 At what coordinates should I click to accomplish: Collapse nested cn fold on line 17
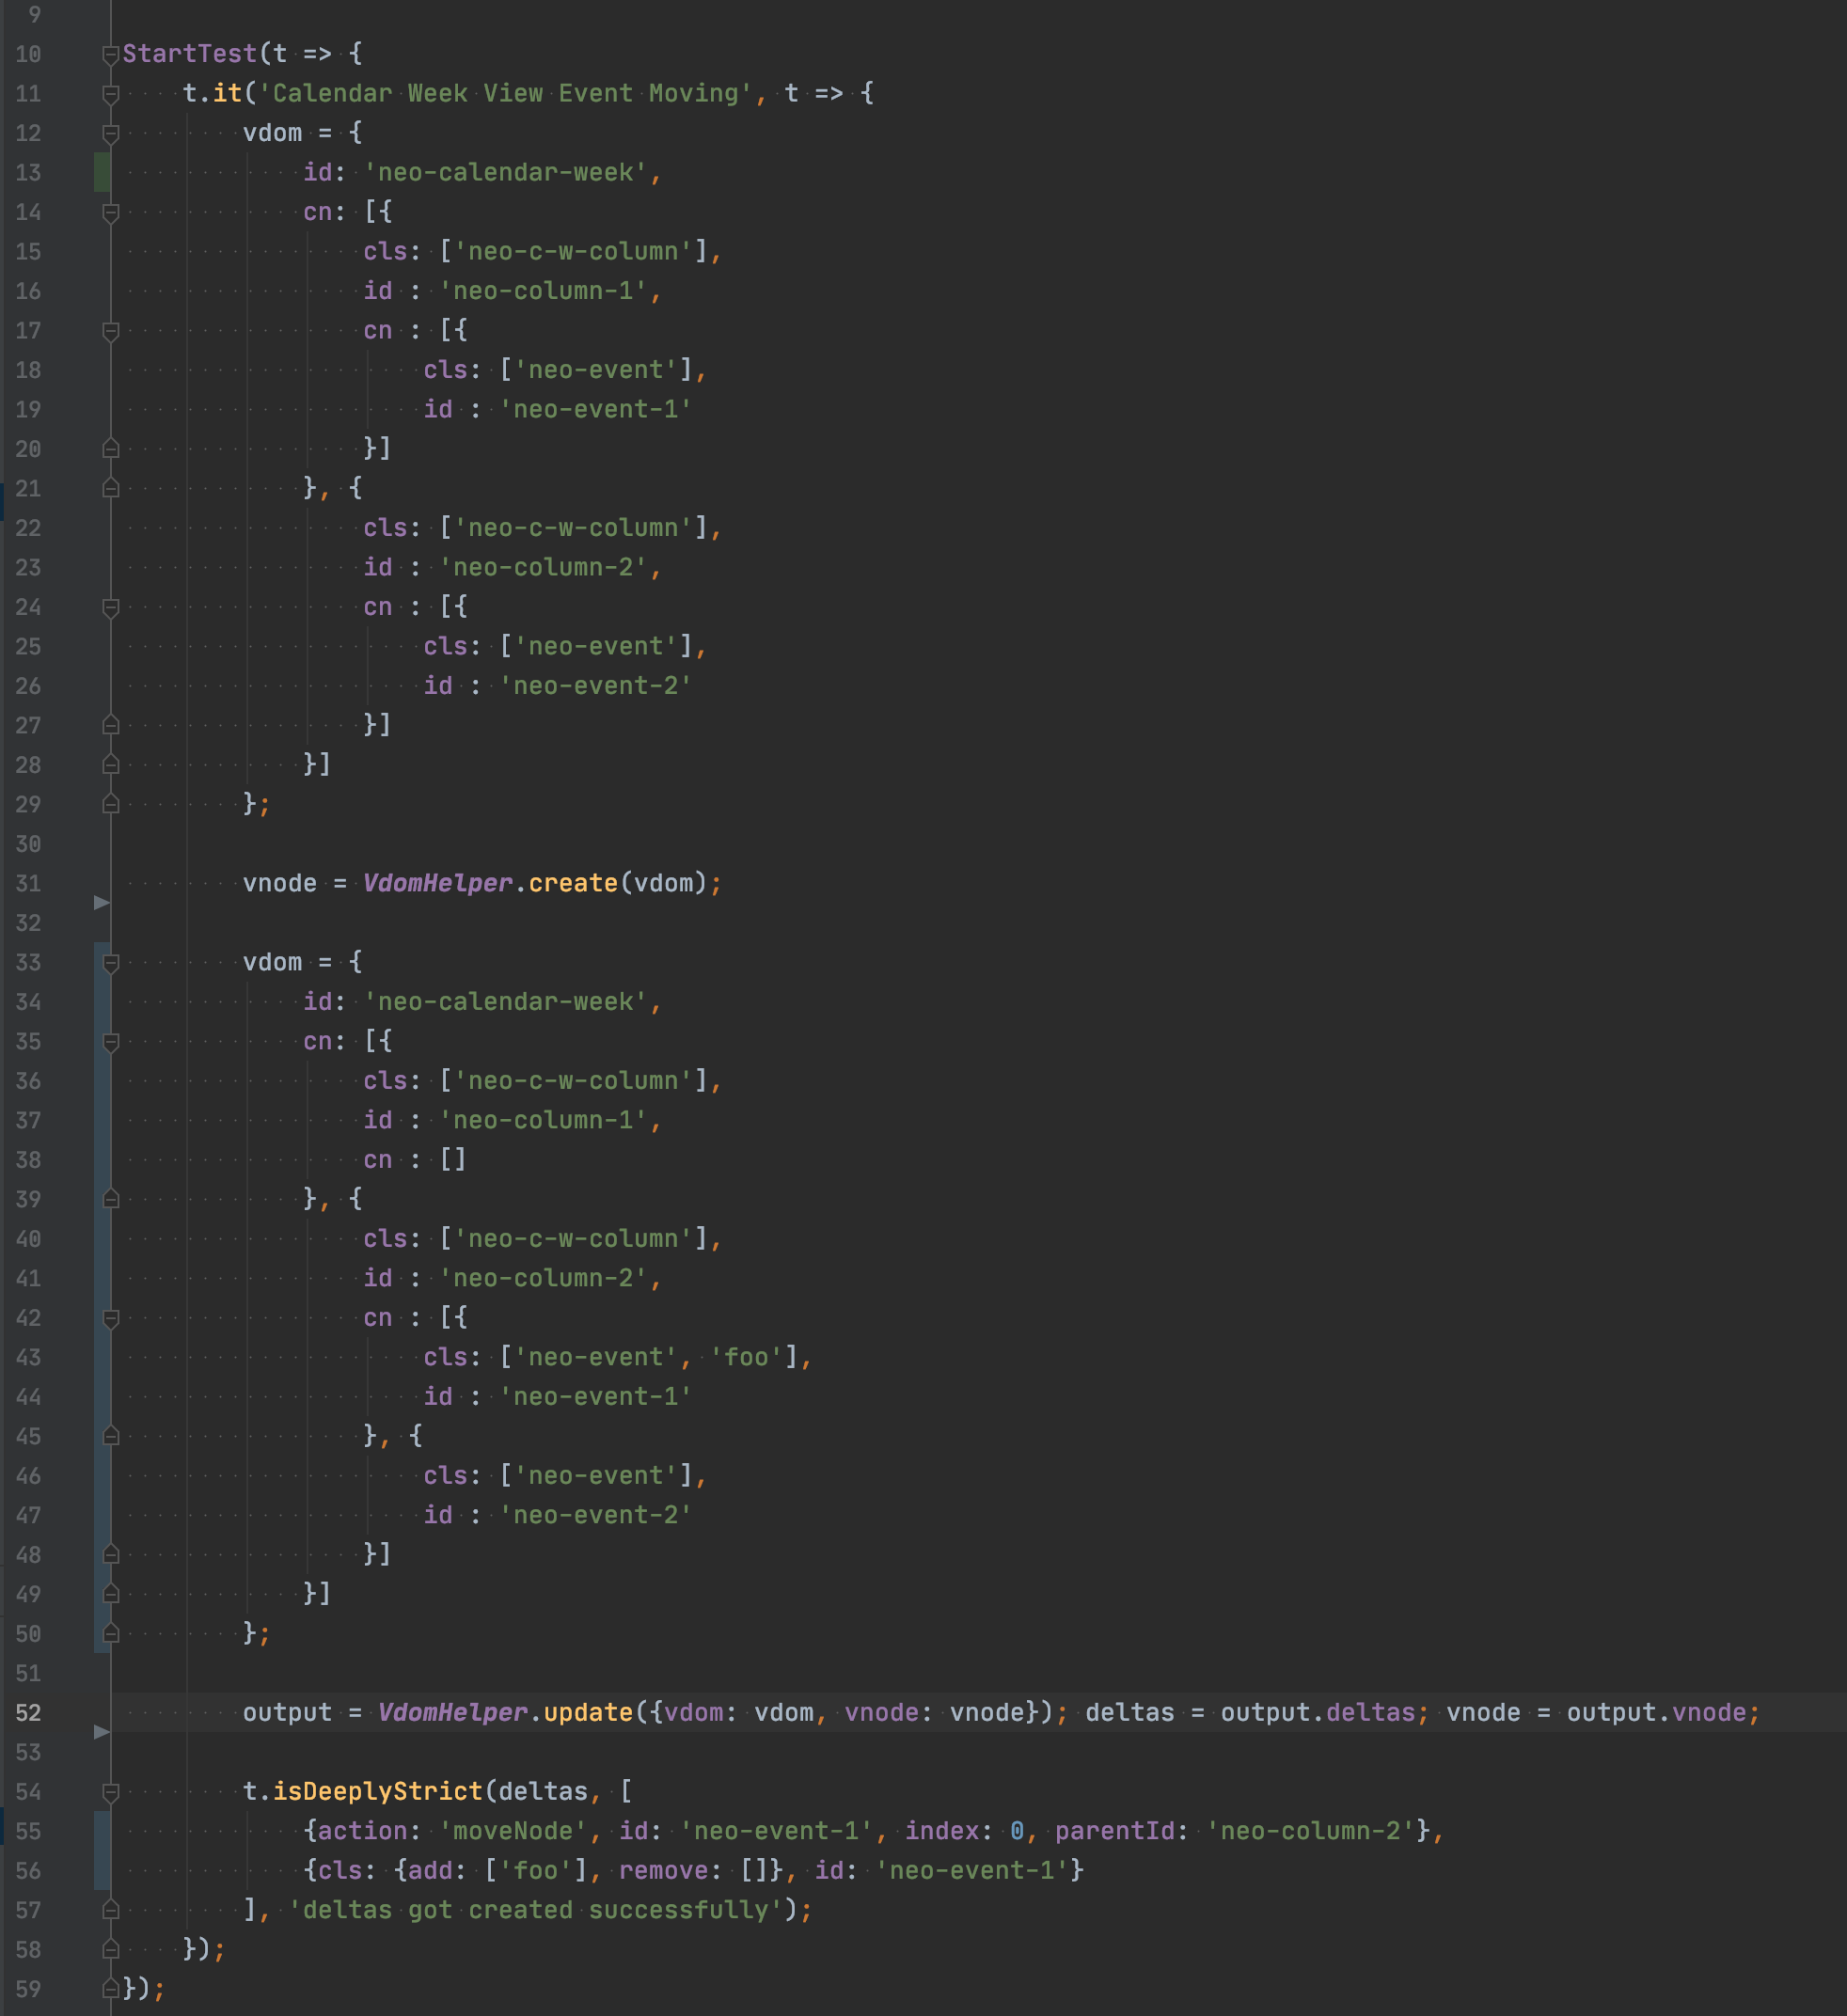click(111, 331)
